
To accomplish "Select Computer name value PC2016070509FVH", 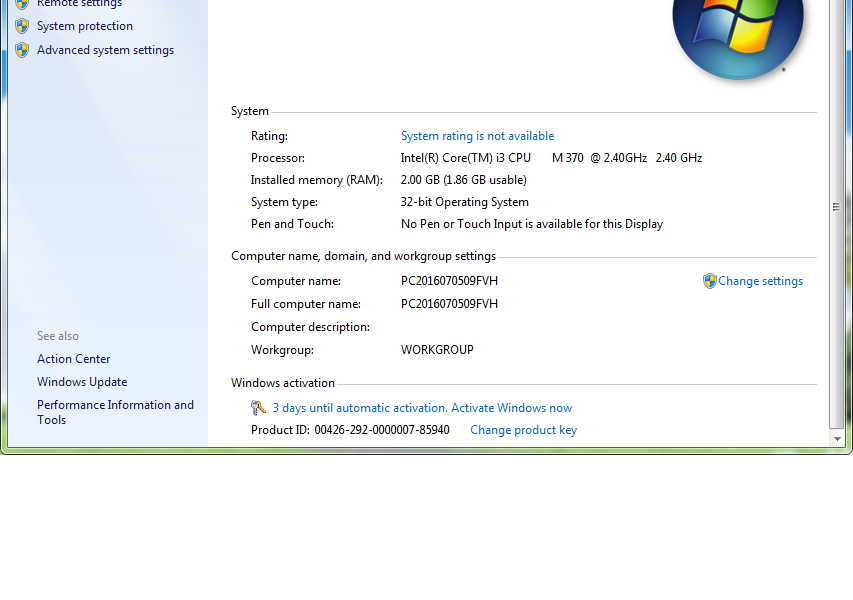I will [x=449, y=281].
